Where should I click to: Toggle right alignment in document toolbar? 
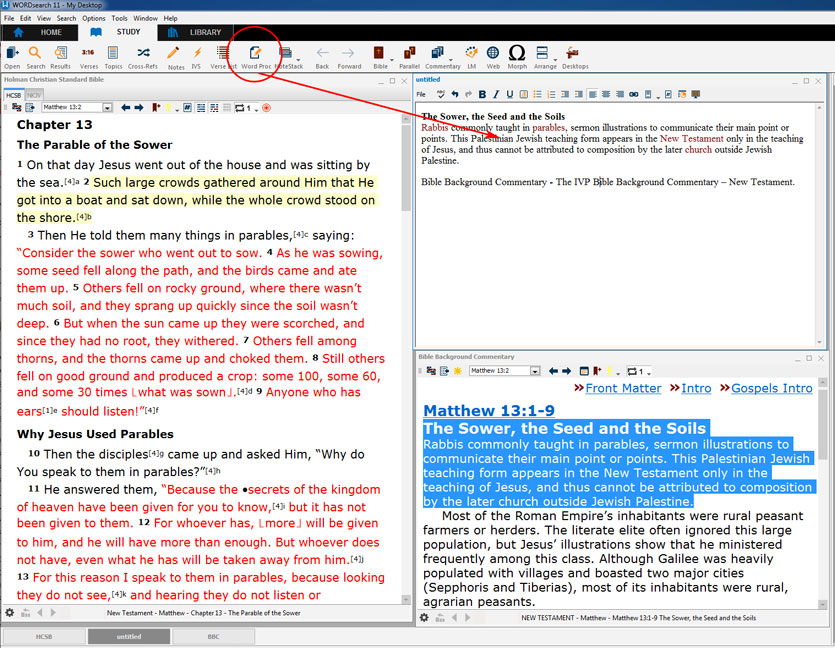pyautogui.click(x=620, y=94)
